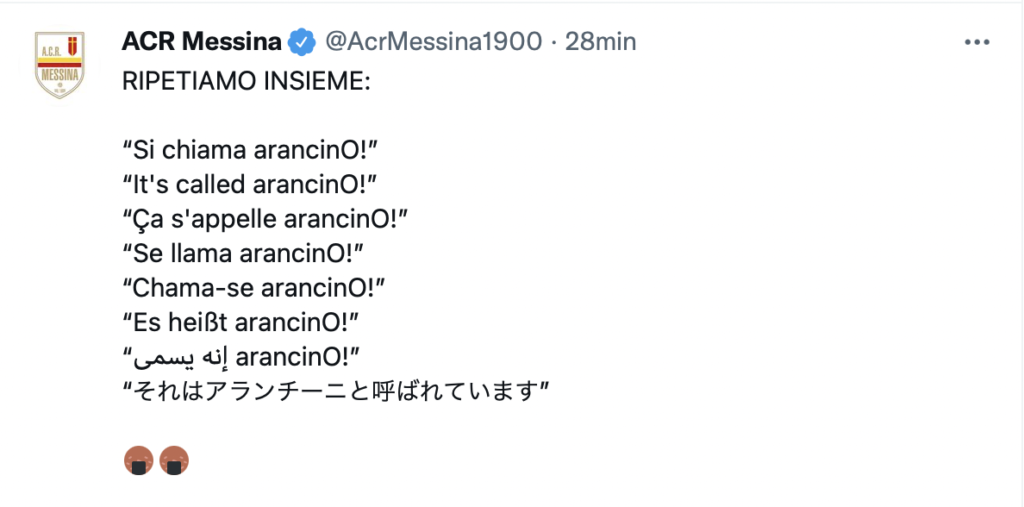Click the German line "Es heißt arancinO!"
The width and height of the screenshot is (1024, 507).
[x=240, y=321]
